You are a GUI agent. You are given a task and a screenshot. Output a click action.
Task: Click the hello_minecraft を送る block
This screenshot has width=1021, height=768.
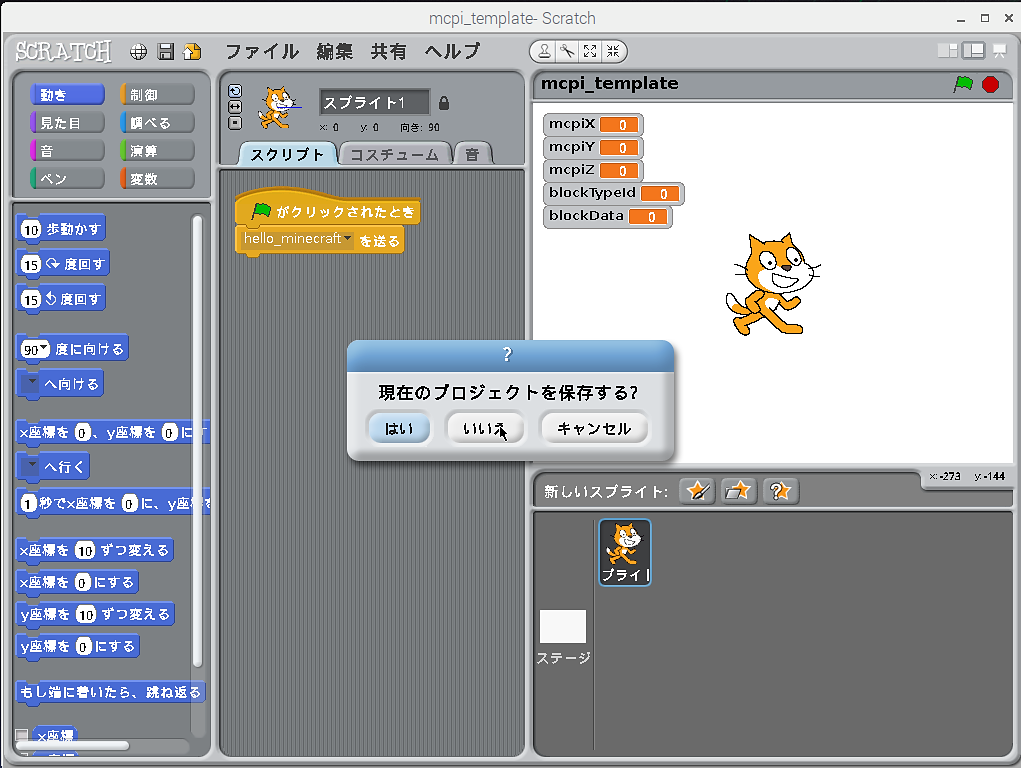point(320,240)
